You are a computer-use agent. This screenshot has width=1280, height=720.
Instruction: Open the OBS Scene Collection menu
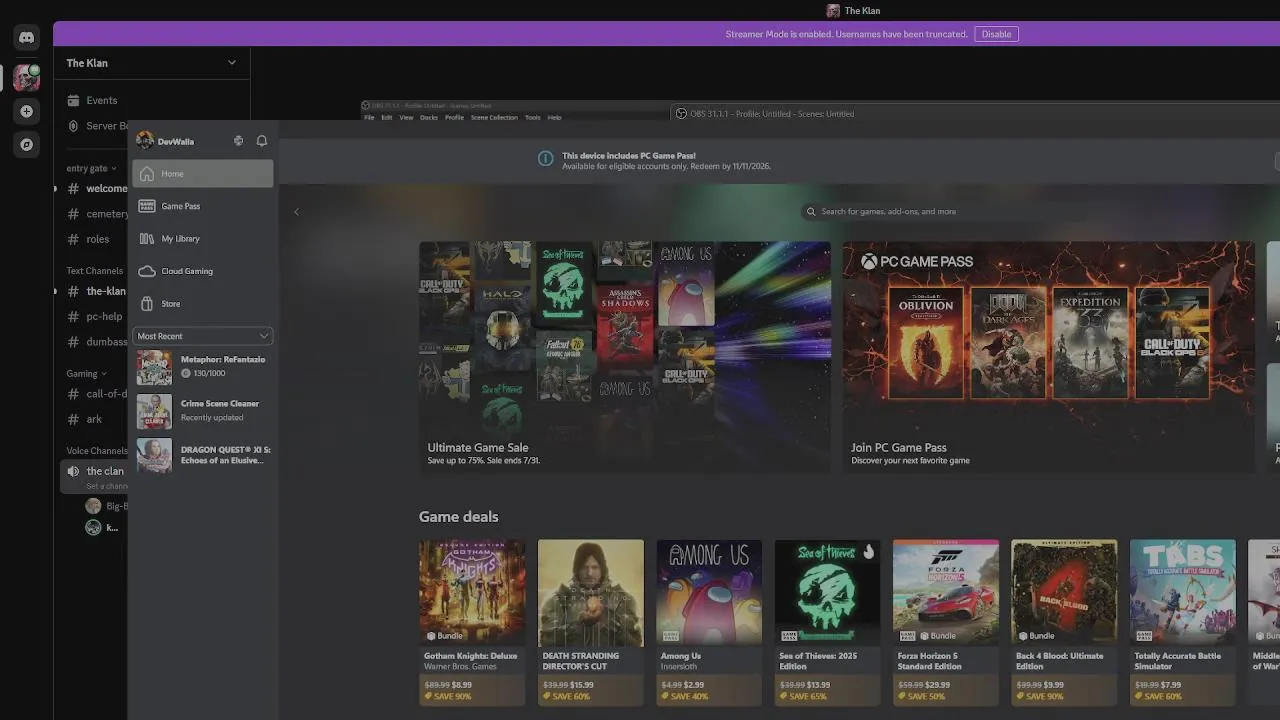point(494,117)
